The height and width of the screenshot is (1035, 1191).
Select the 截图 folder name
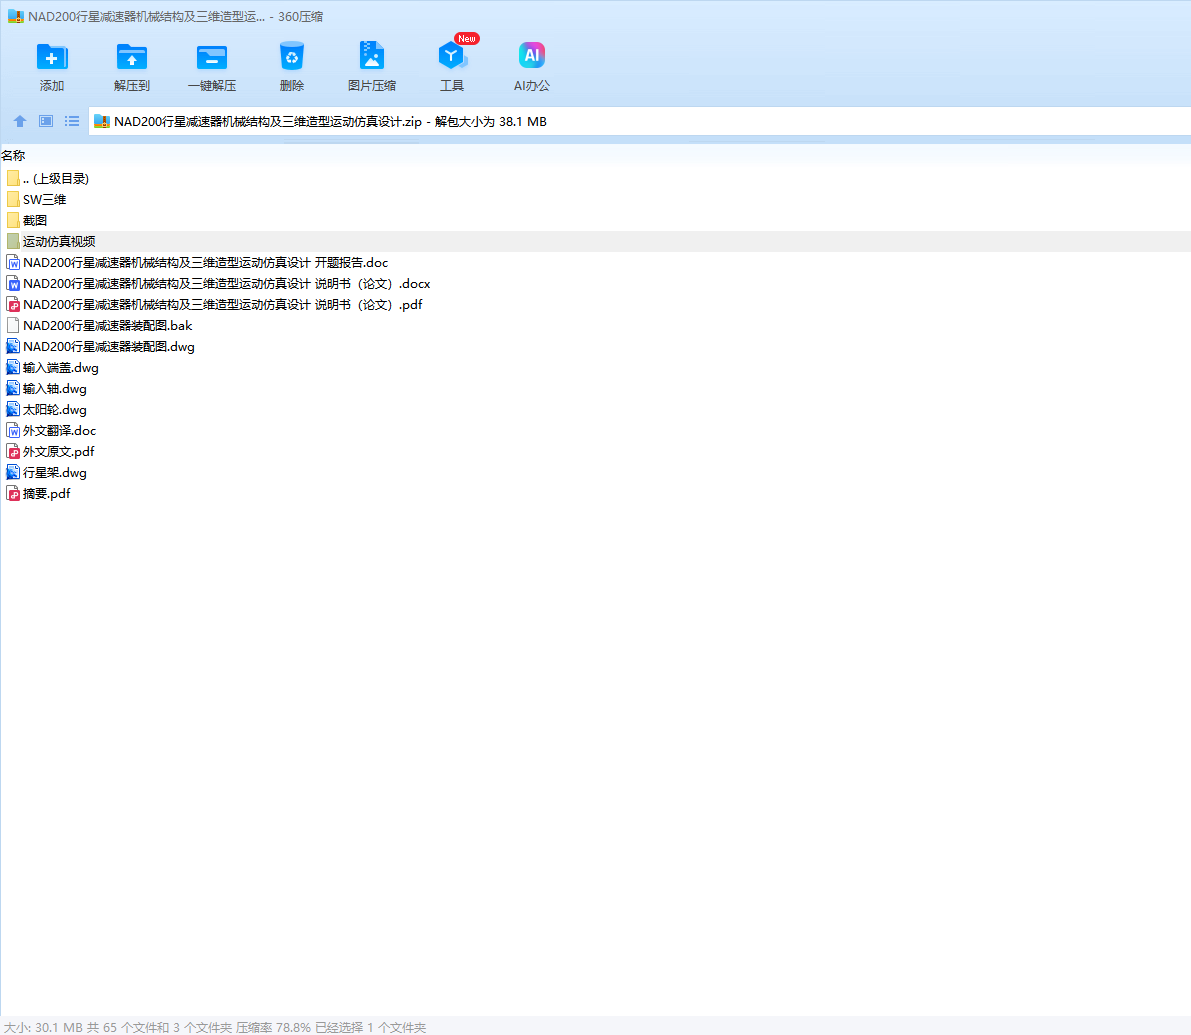pyautogui.click(x=35, y=220)
